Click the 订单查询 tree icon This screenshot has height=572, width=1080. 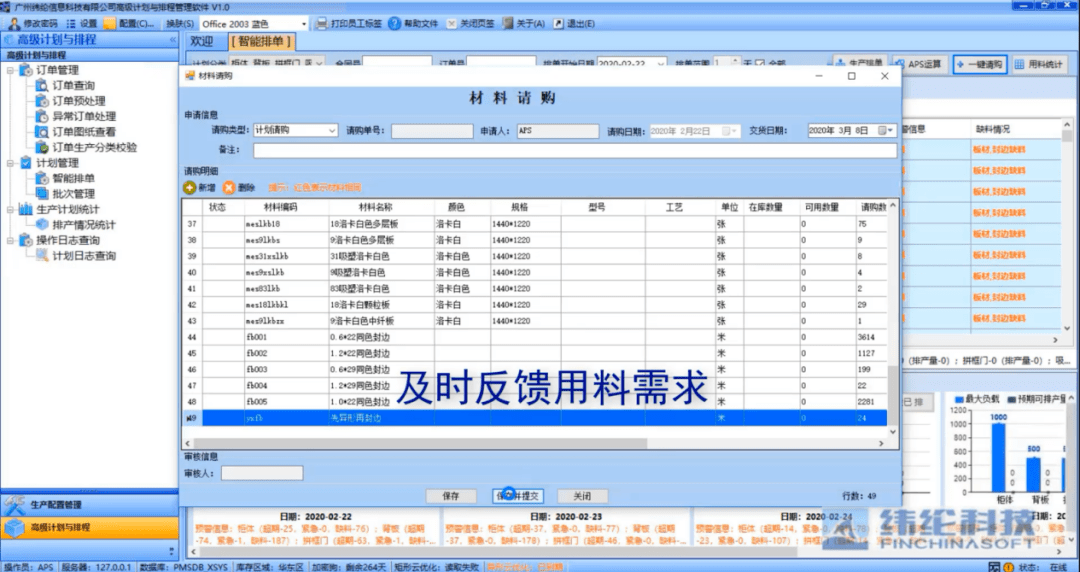pos(42,85)
